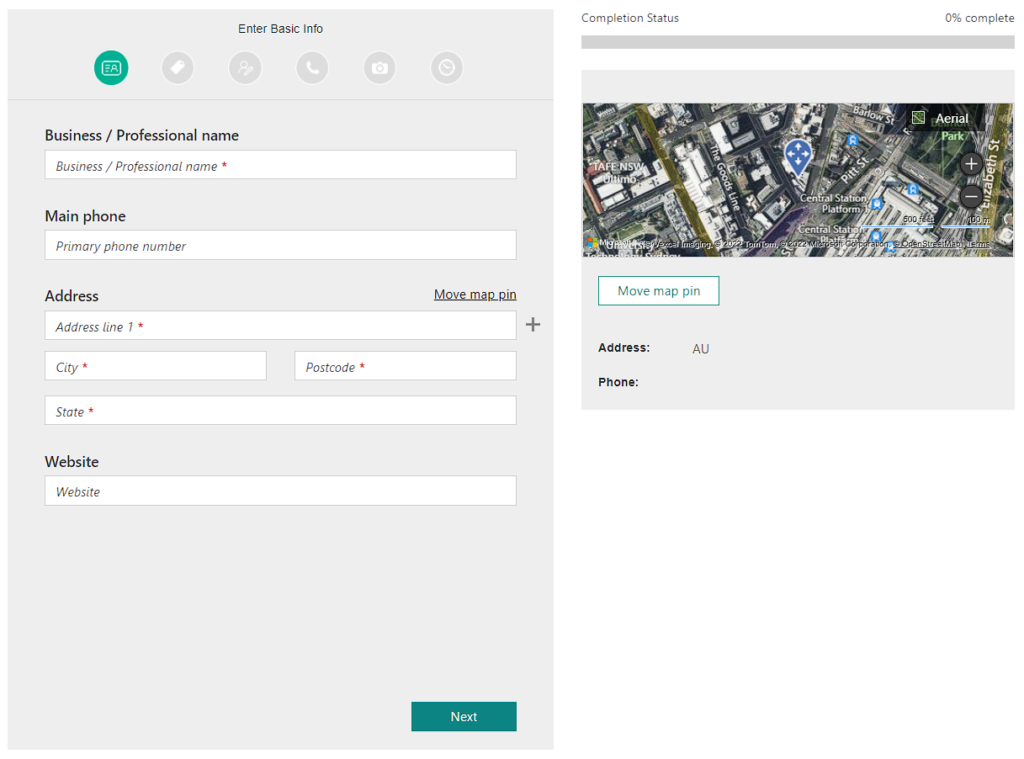The height and width of the screenshot is (759, 1024).
Task: Open the tag step in the progress bar
Action: point(178,68)
